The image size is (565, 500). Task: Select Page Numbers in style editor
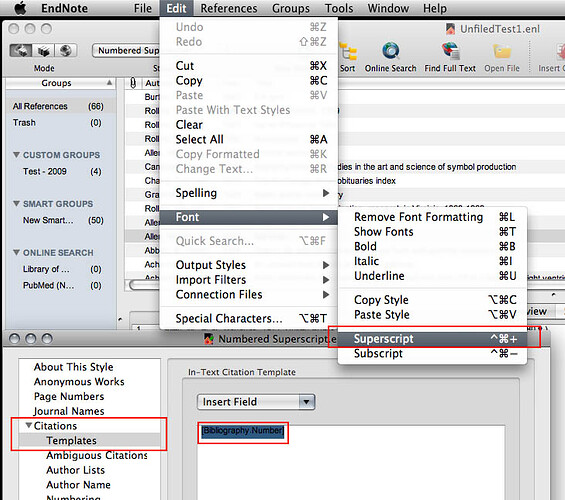pyautogui.click(x=69, y=396)
